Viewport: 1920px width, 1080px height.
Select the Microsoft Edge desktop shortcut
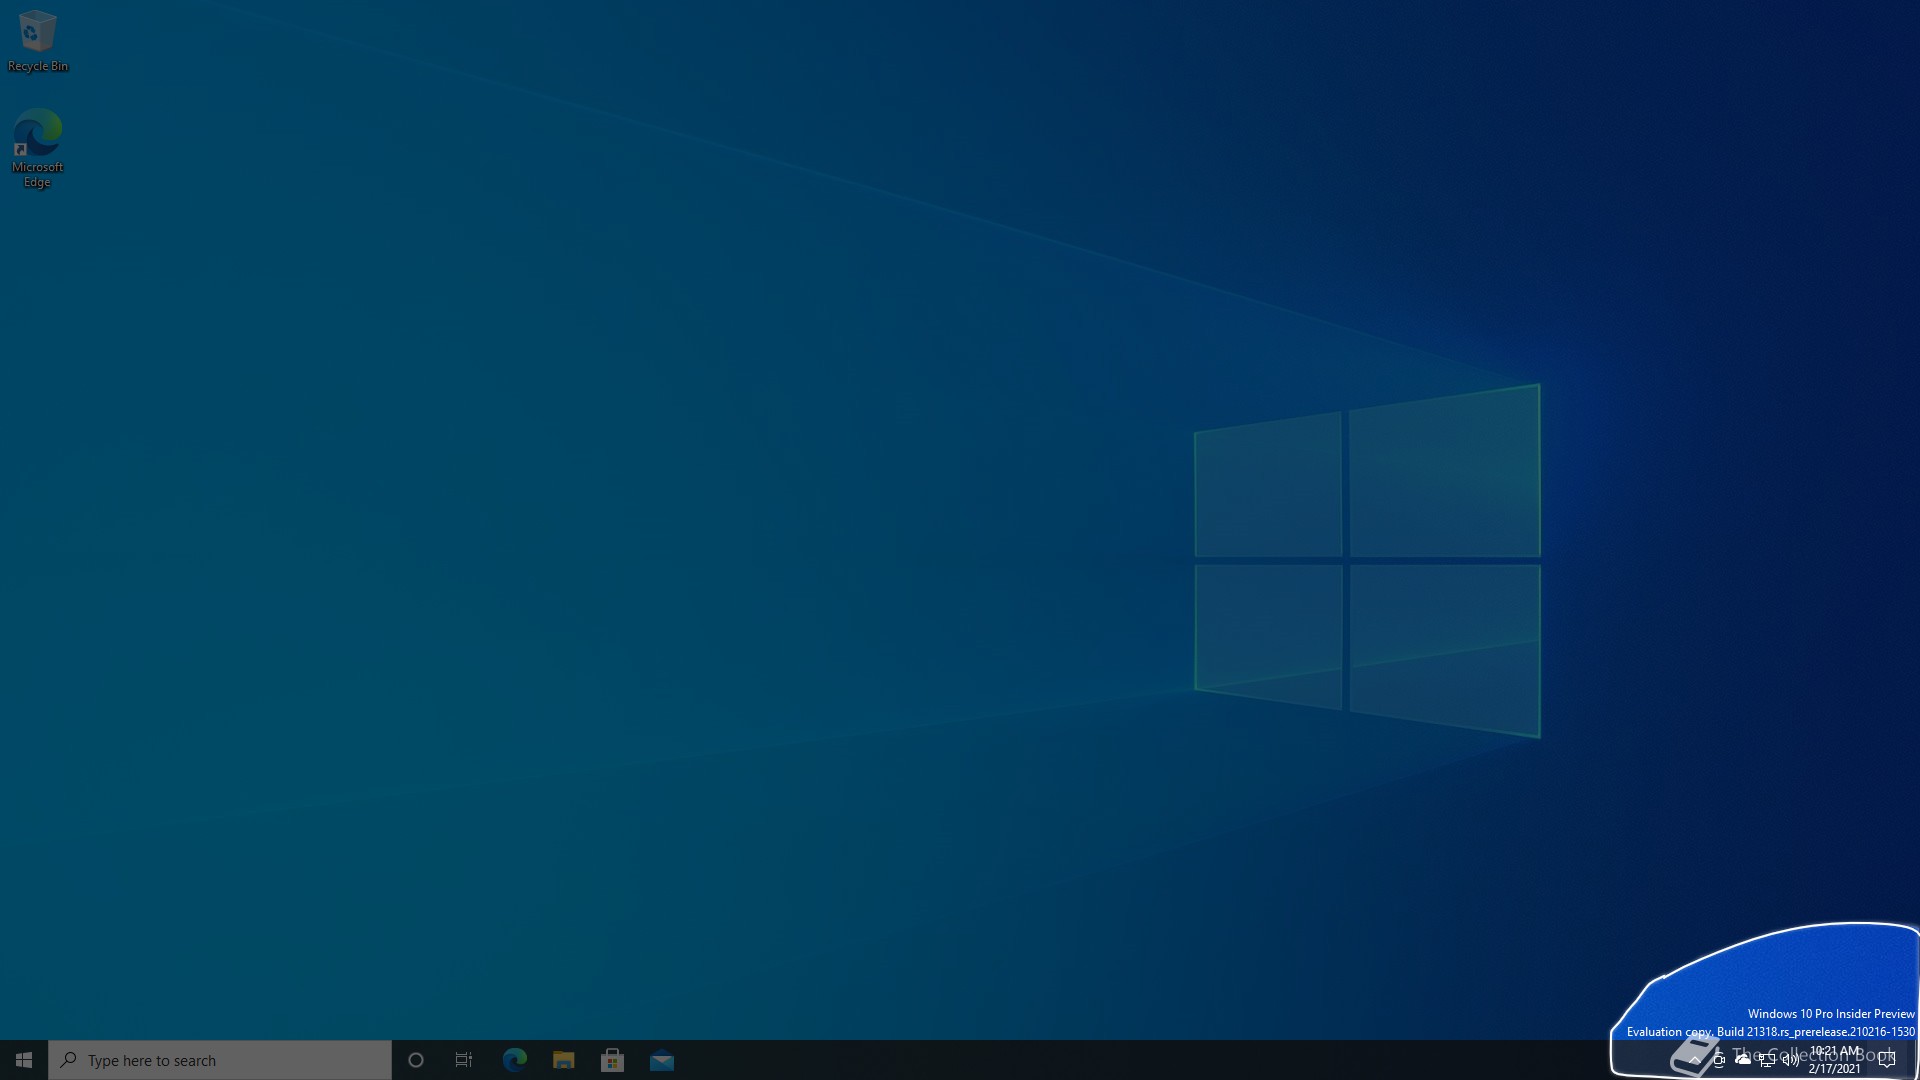[37, 148]
